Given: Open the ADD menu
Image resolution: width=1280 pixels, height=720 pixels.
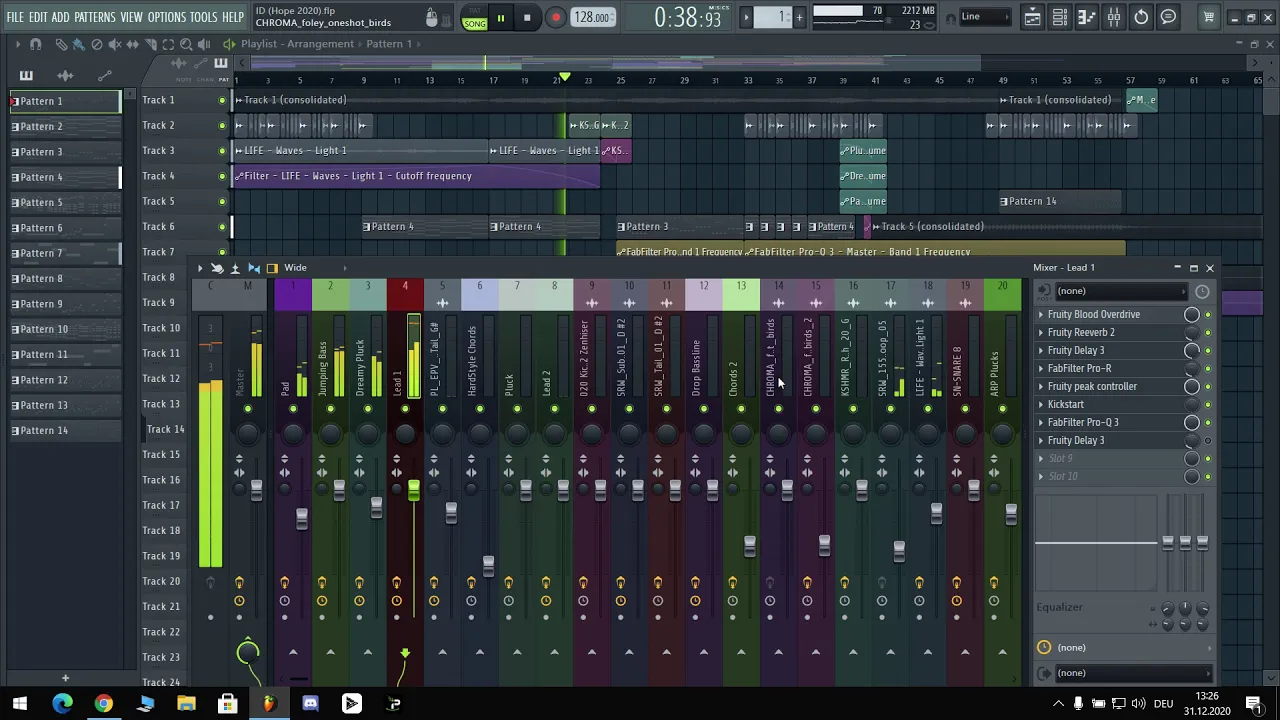Looking at the screenshot, I should point(61,18).
